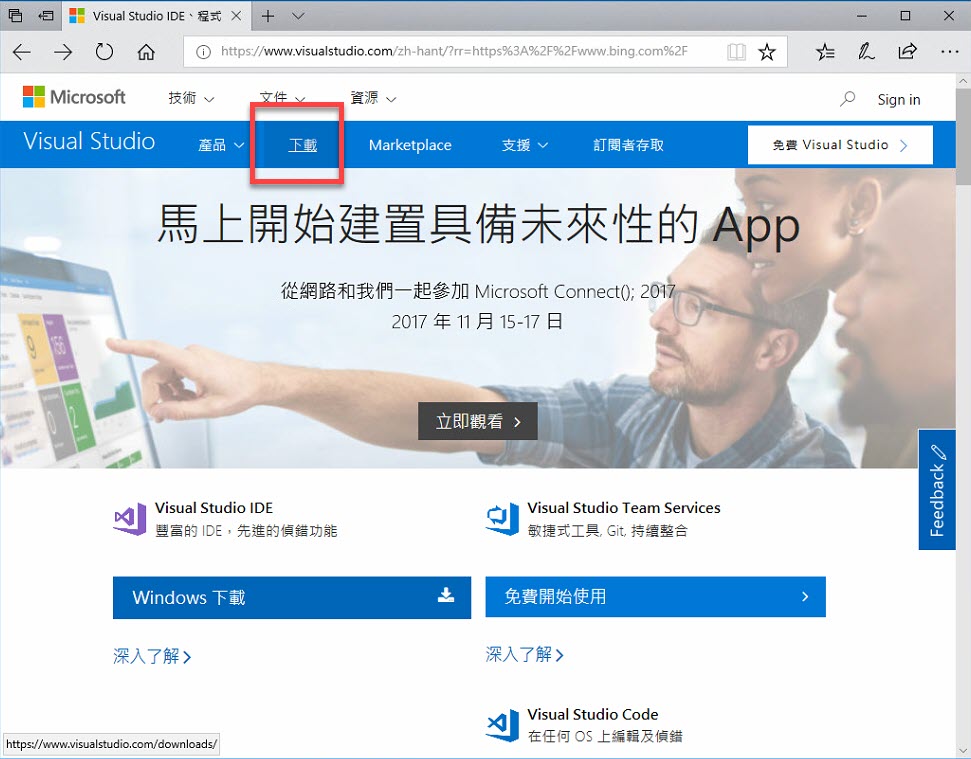Open 深入了解 link under Team Services
Viewport: 971px width, 759px height.
pyautogui.click(x=525, y=654)
